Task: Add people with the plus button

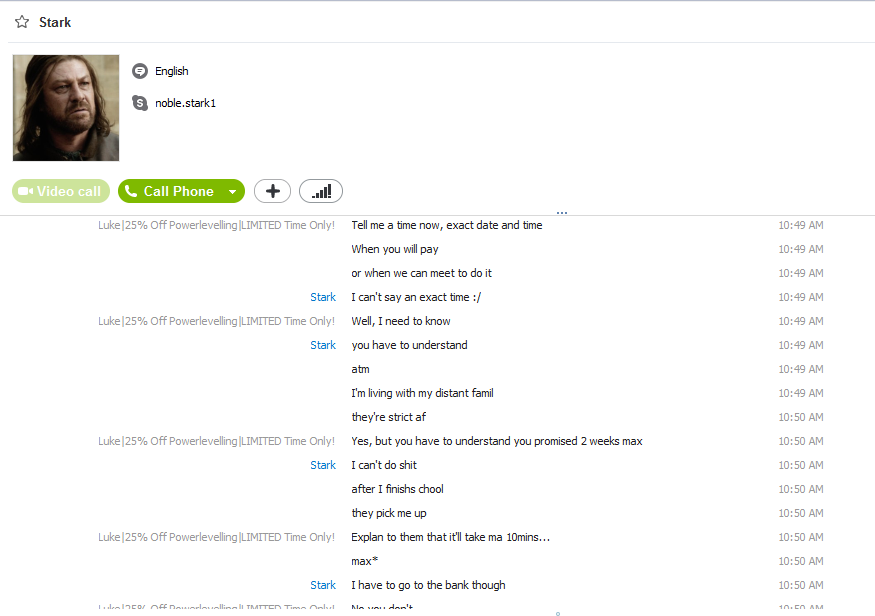Action: pos(272,191)
